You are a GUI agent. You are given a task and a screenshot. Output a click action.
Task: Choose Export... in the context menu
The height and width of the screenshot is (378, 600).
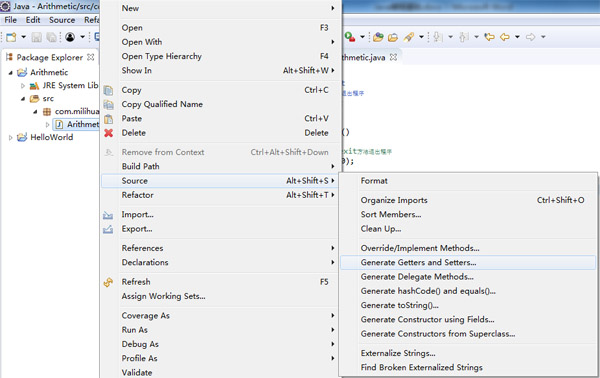coord(220,229)
